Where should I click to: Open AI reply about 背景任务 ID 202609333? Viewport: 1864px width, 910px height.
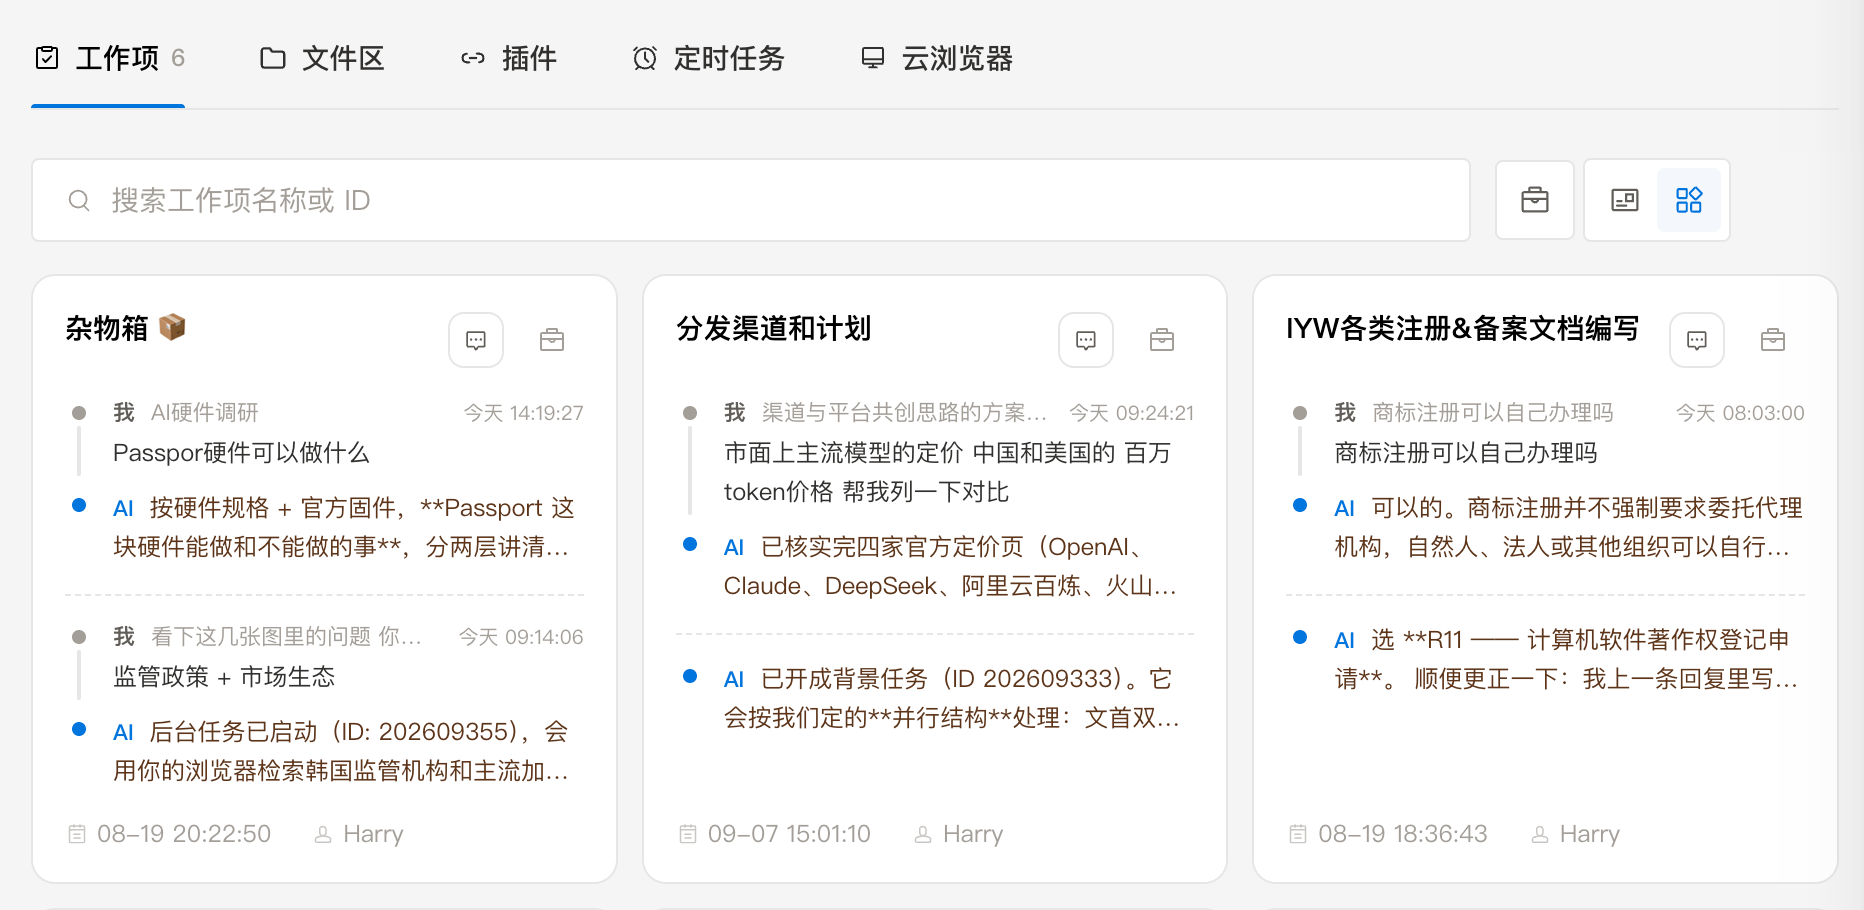(952, 698)
